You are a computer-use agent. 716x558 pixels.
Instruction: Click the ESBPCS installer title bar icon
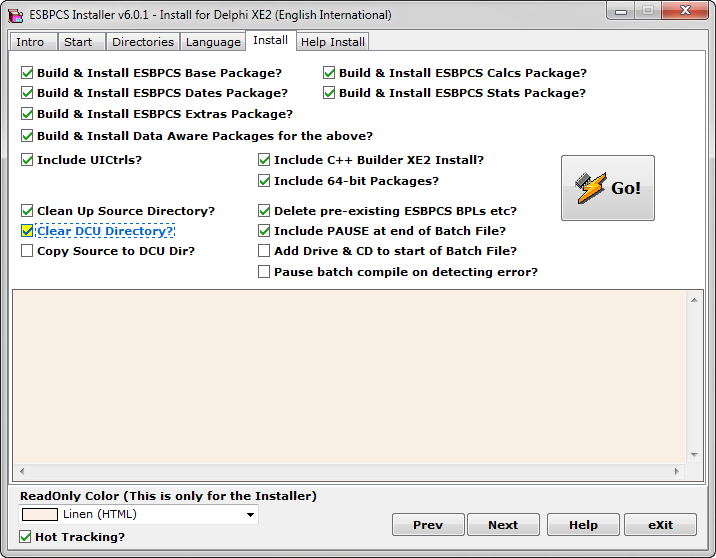point(15,15)
